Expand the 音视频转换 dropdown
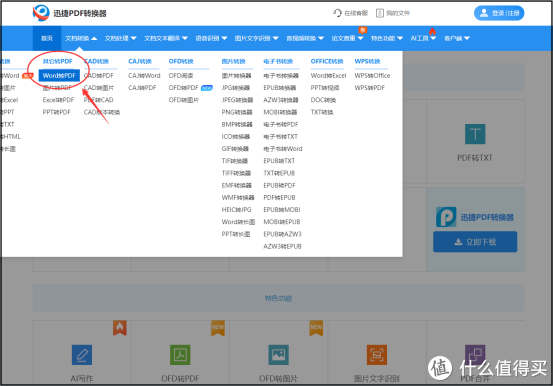The height and width of the screenshot is (386, 553). 305,38
